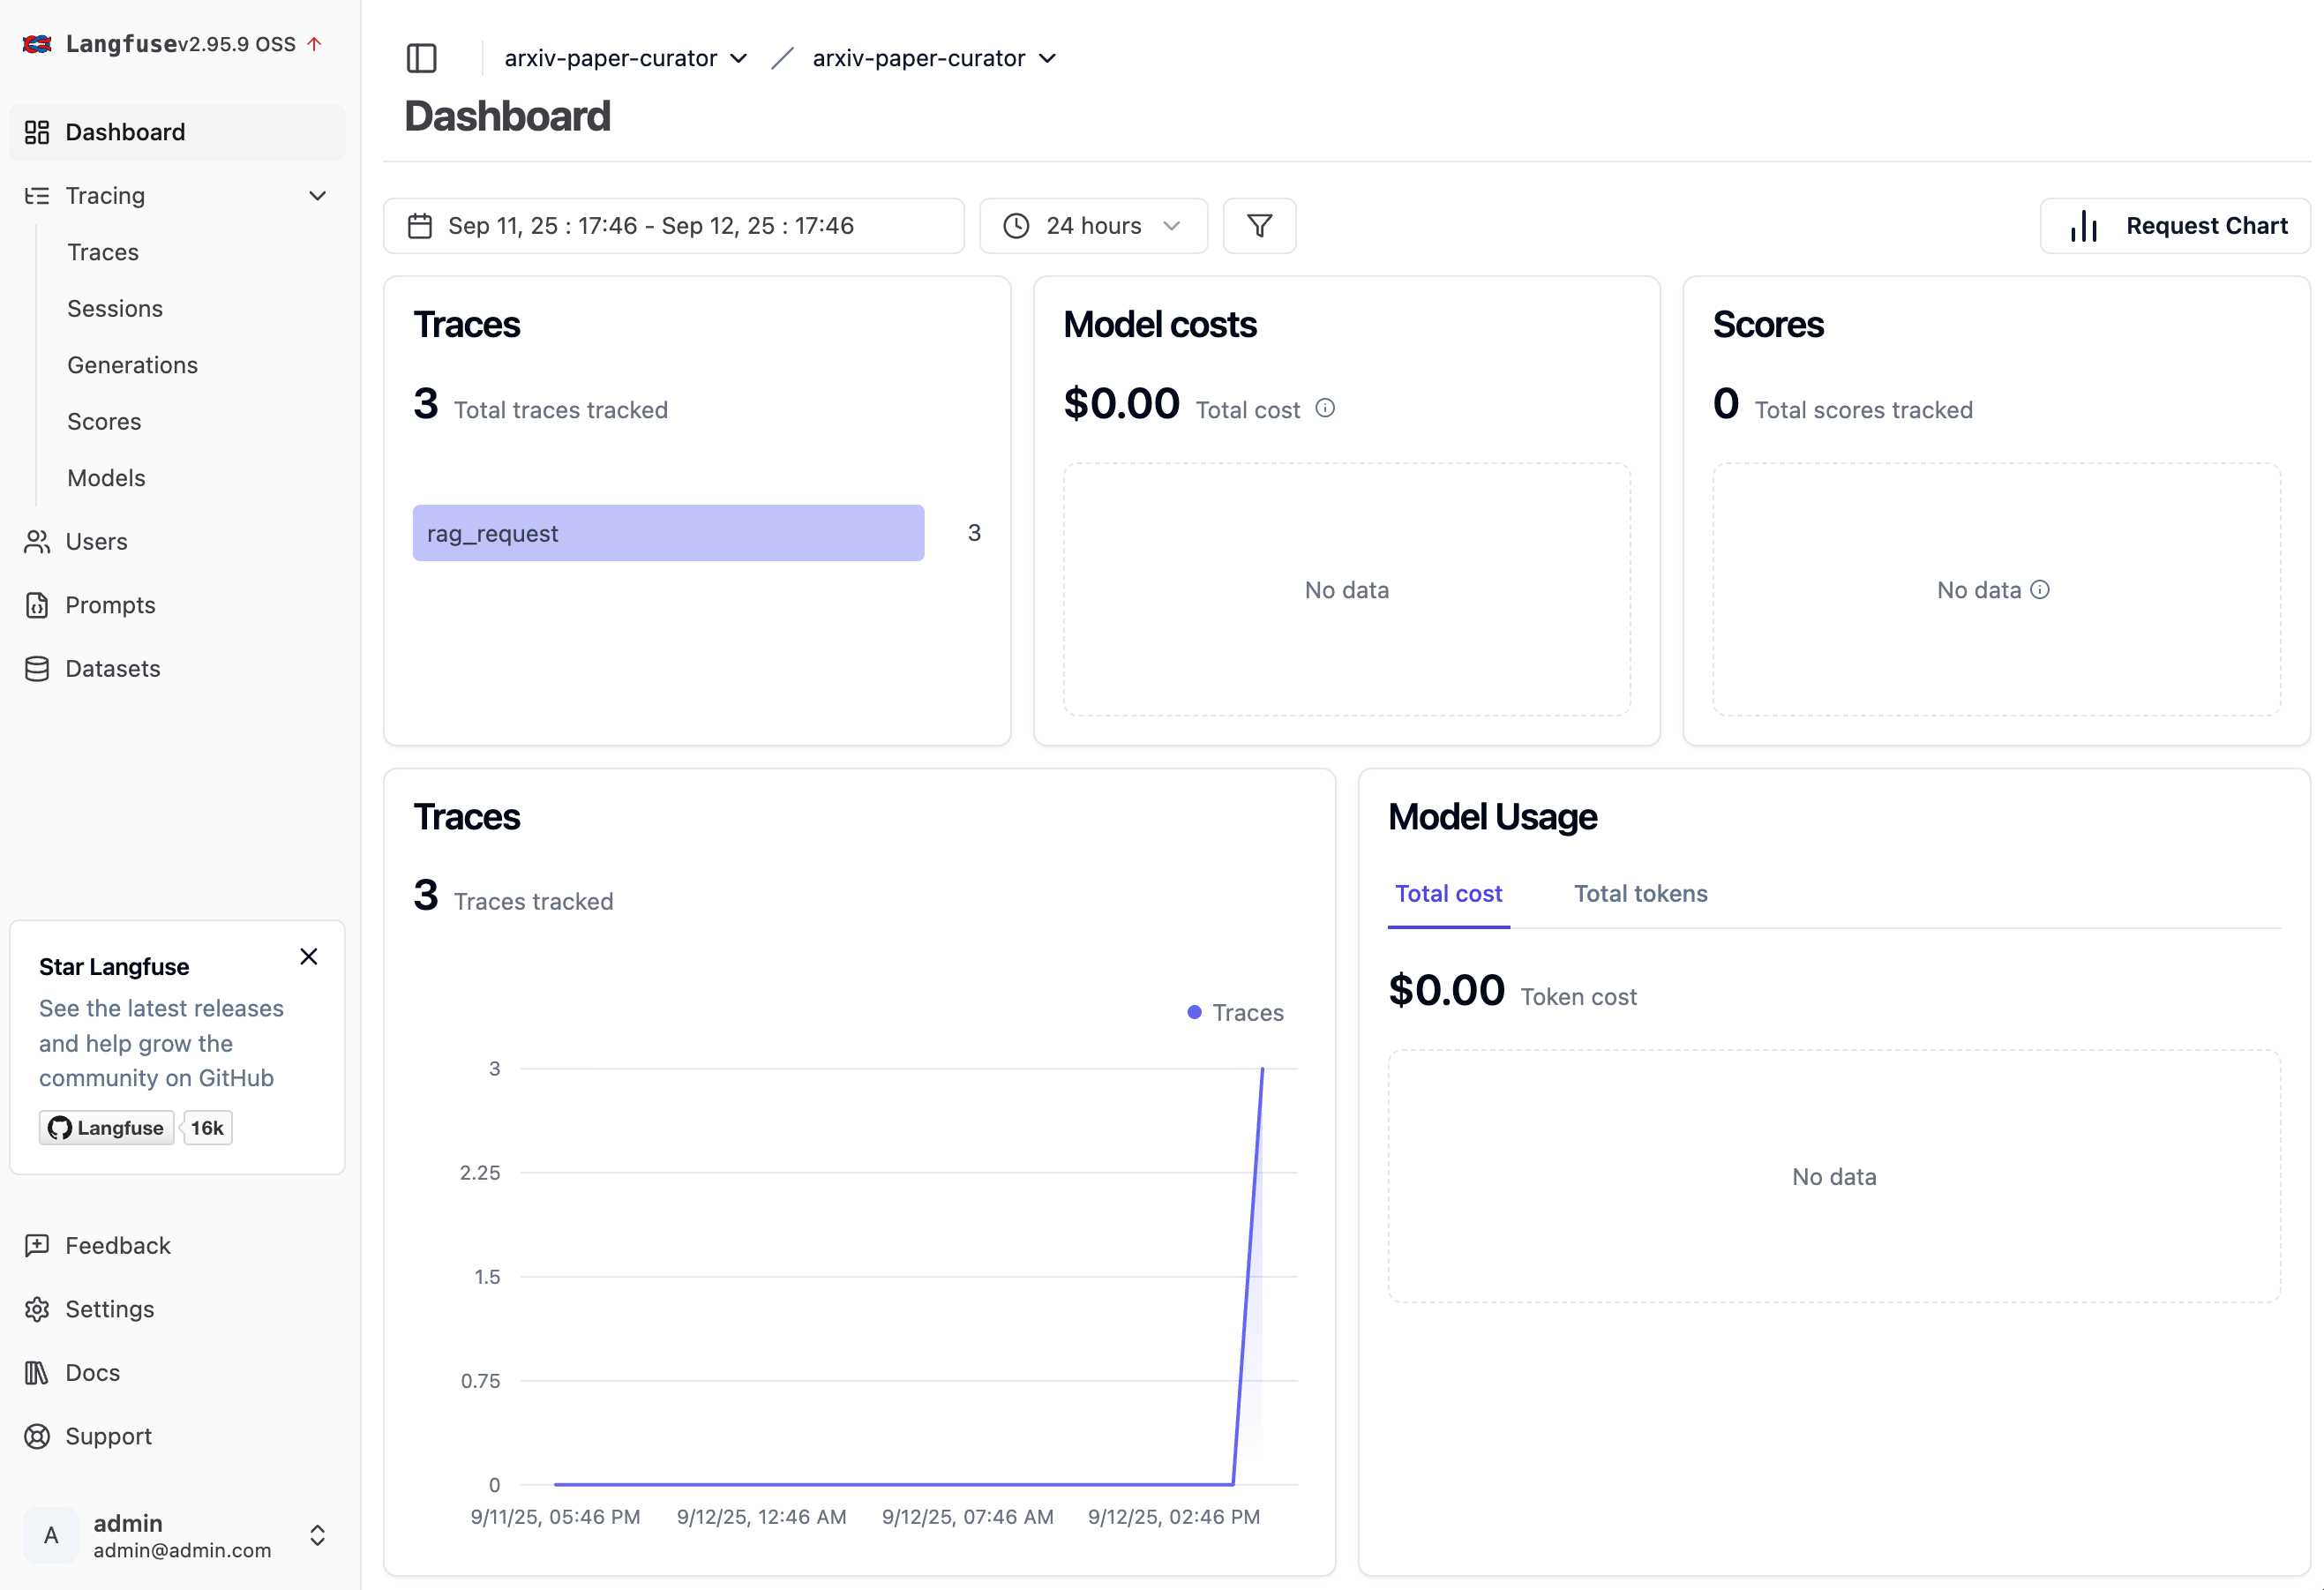Click the Request Chart button
Viewport: 2324px width, 1590px height.
pos(2175,226)
